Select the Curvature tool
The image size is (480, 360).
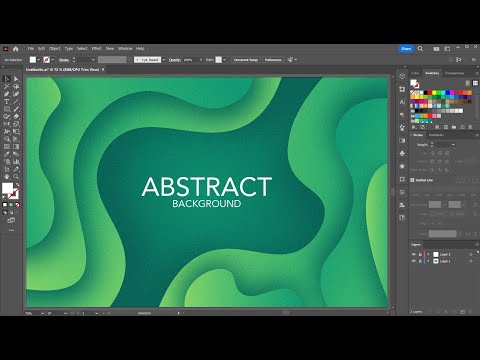[16, 94]
